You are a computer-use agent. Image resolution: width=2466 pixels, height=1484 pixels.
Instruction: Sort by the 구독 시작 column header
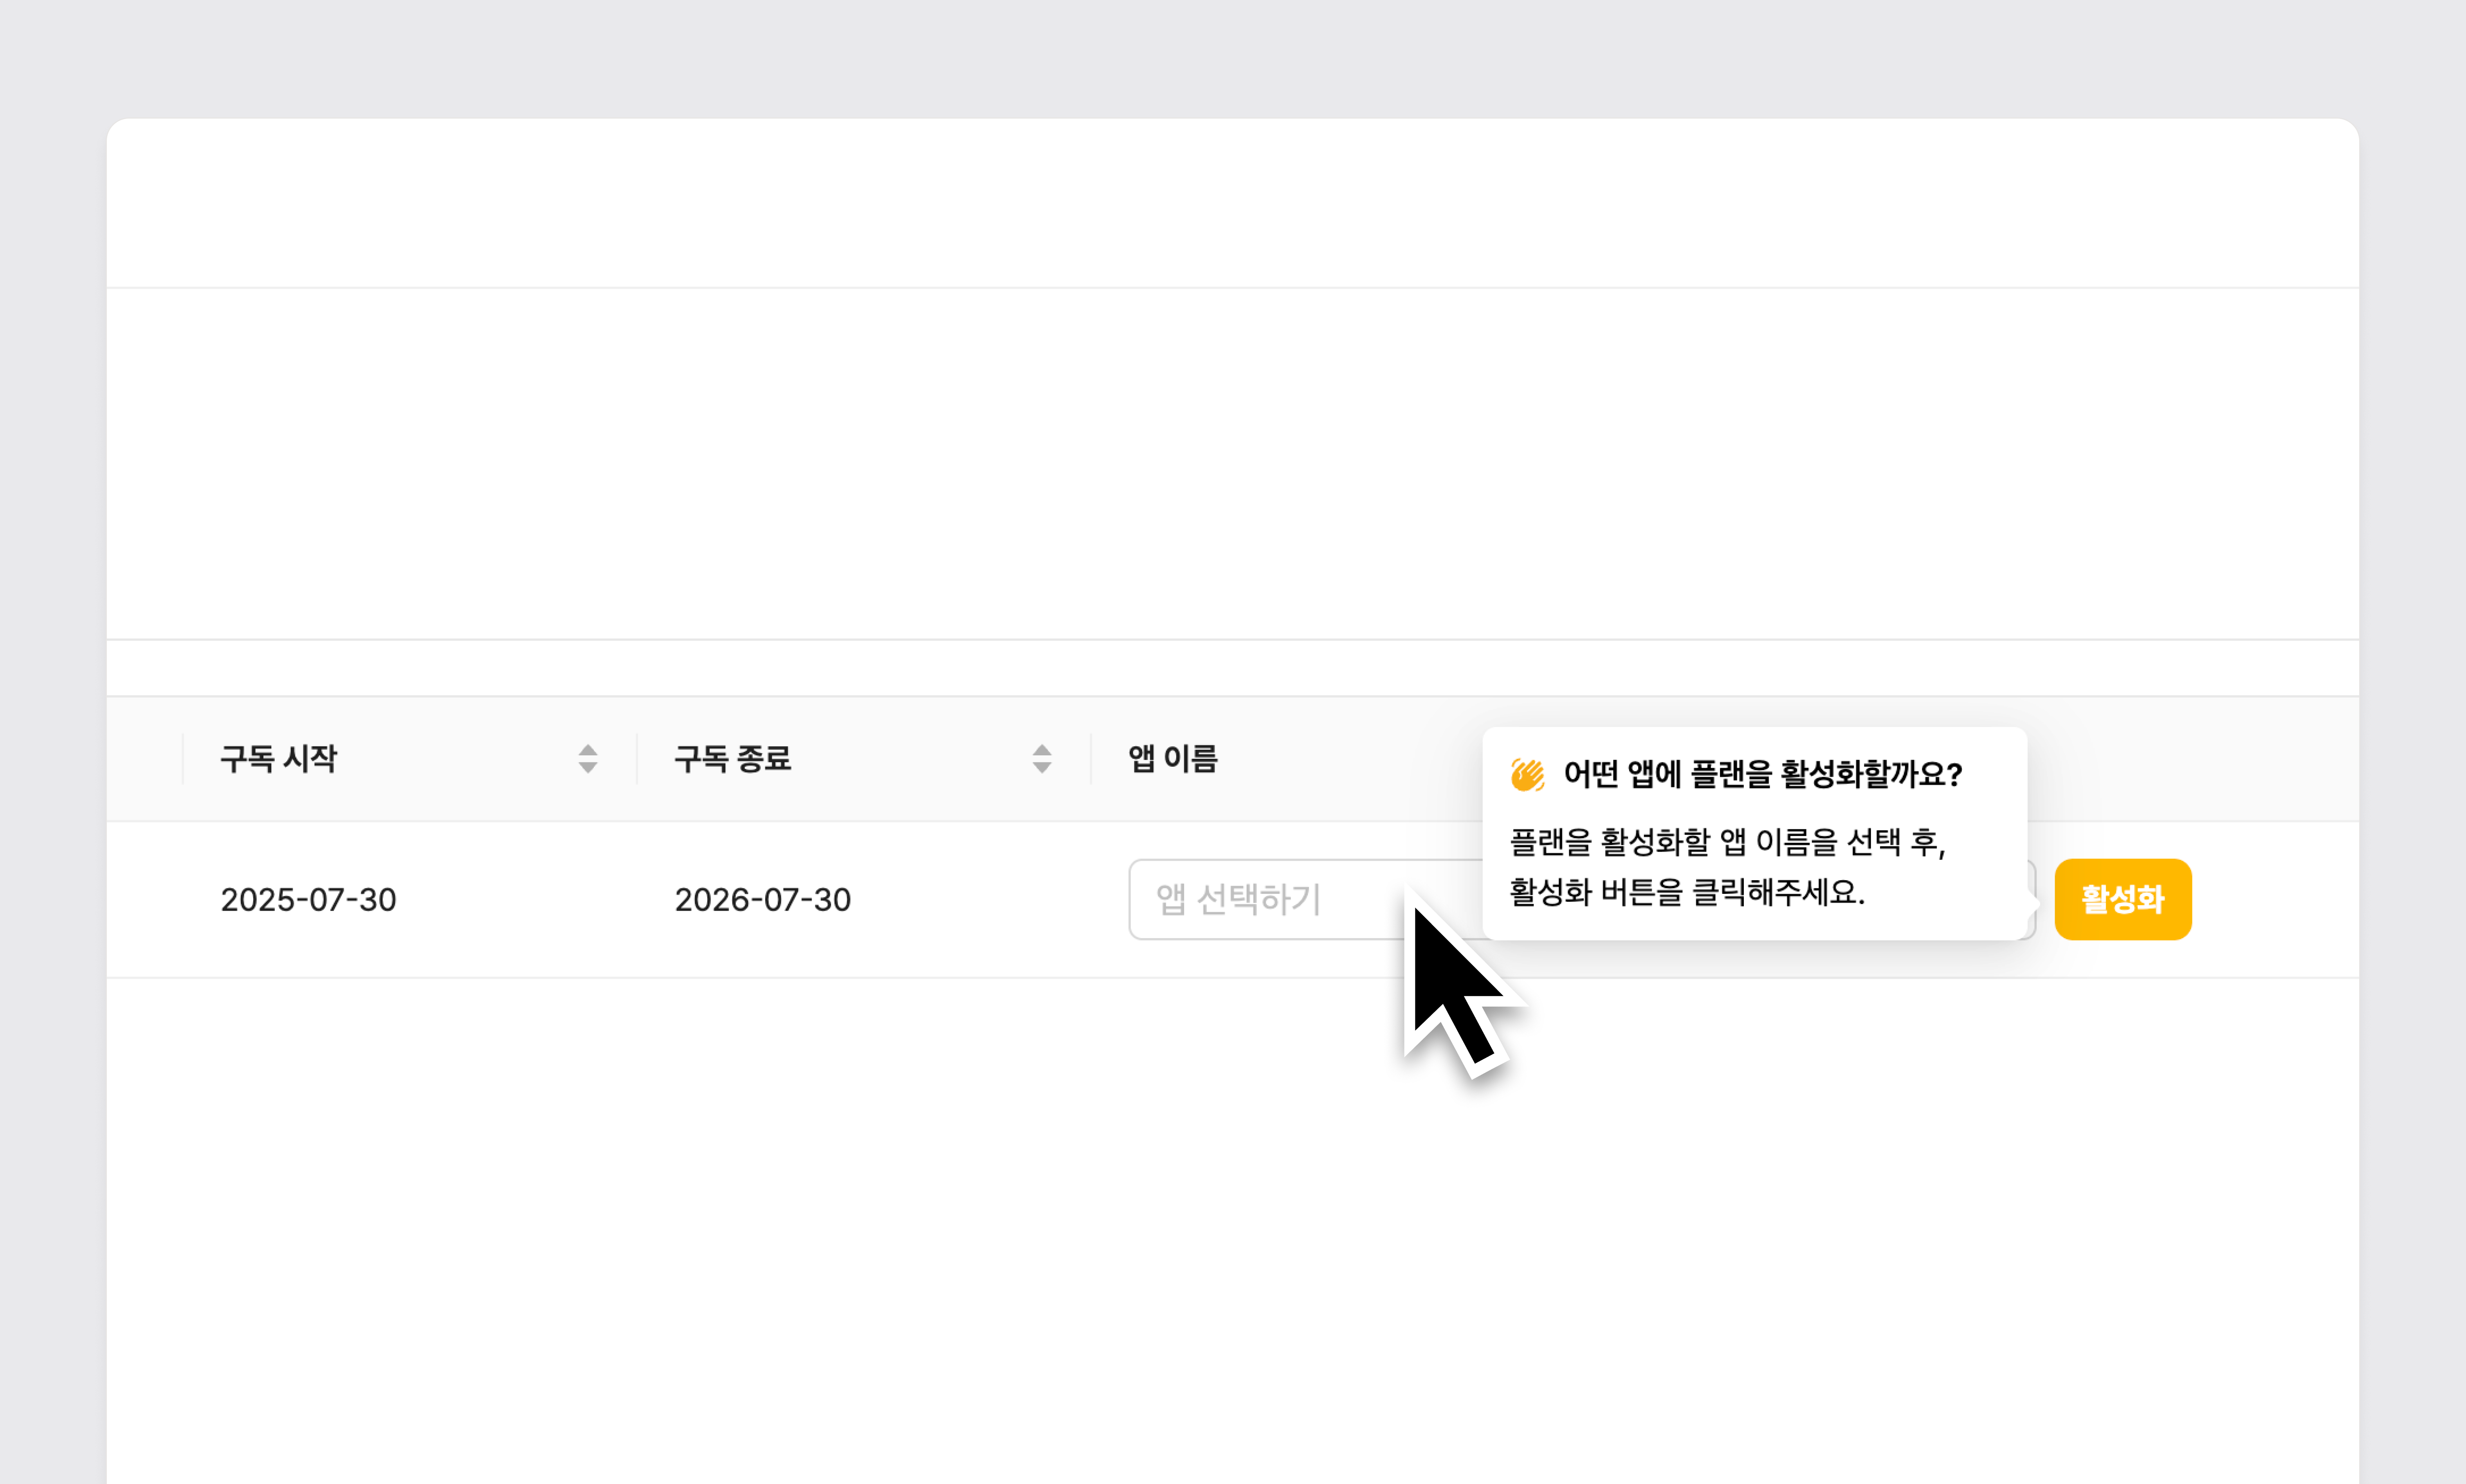(279, 759)
